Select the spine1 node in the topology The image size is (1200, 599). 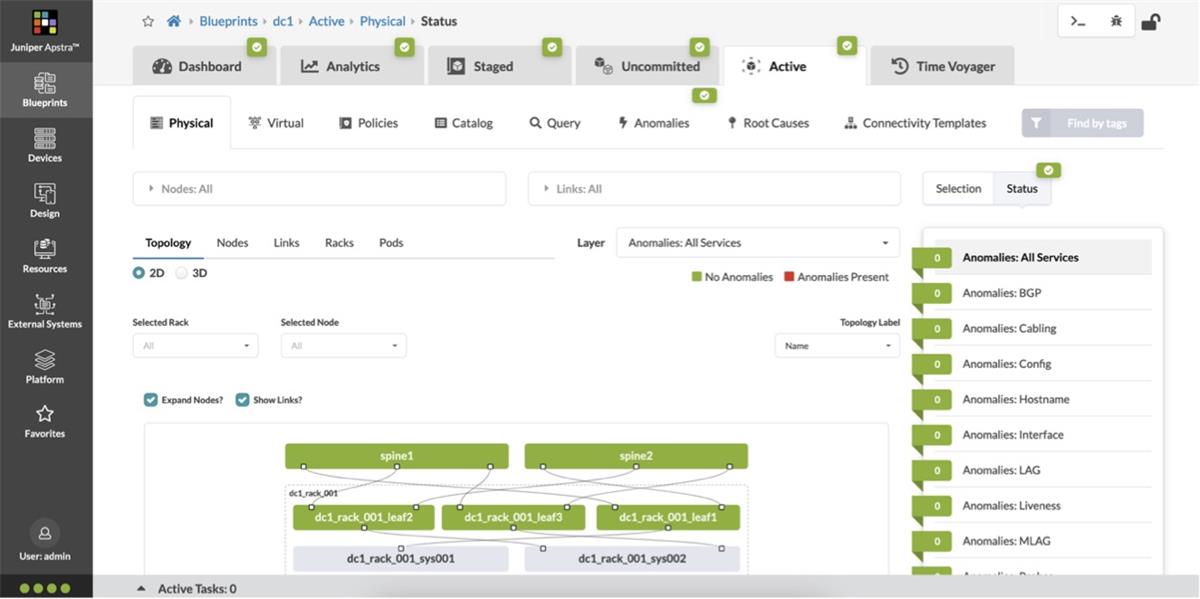coord(397,455)
